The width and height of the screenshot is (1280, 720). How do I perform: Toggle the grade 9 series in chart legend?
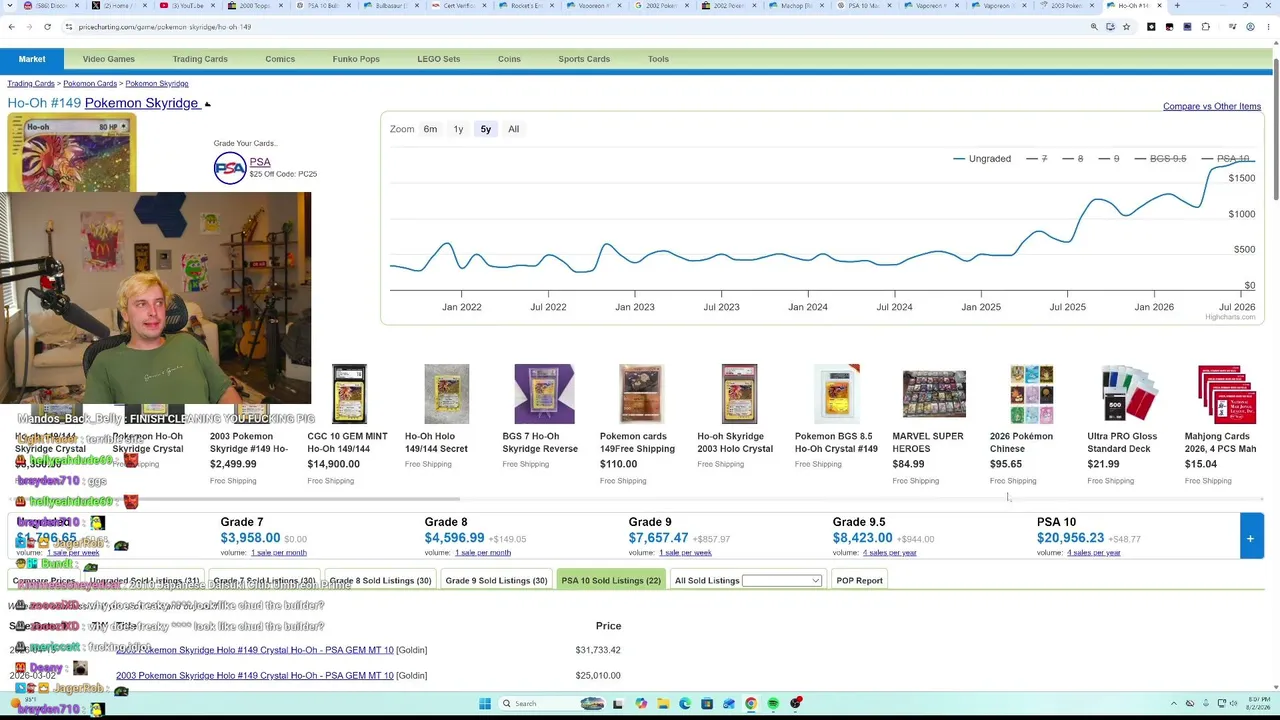[x=1108, y=159]
